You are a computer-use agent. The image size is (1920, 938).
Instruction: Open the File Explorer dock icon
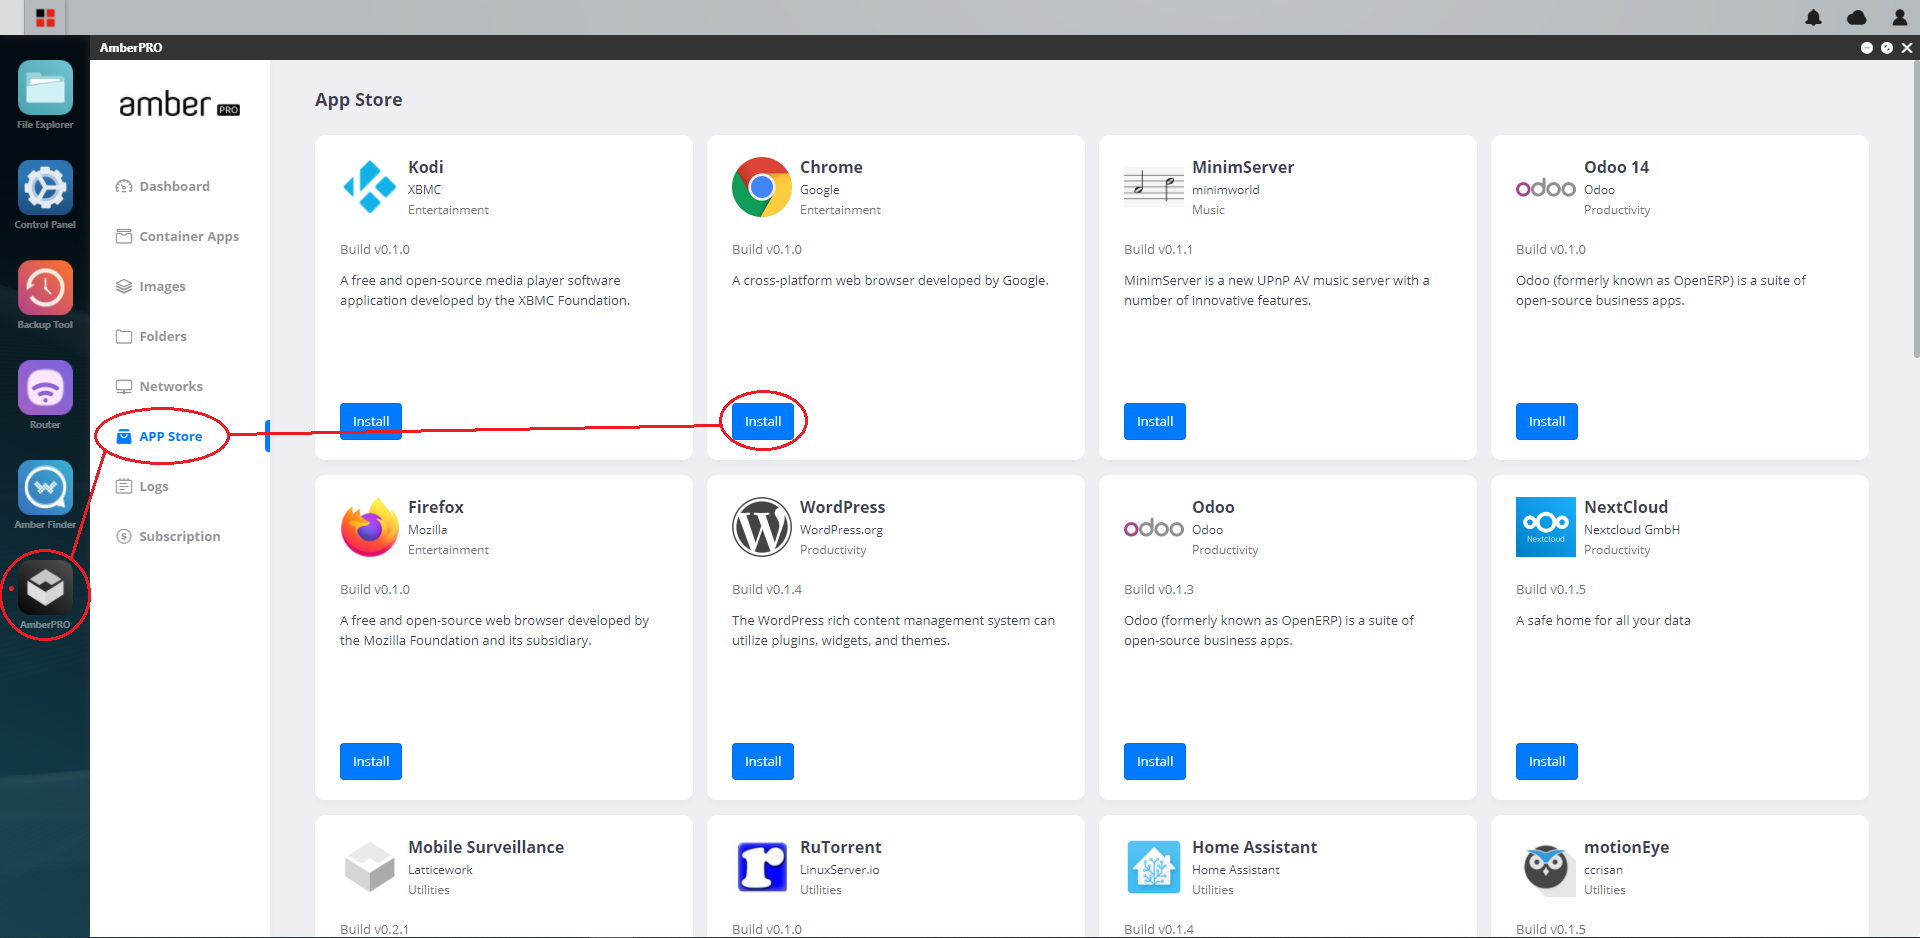[x=45, y=89]
